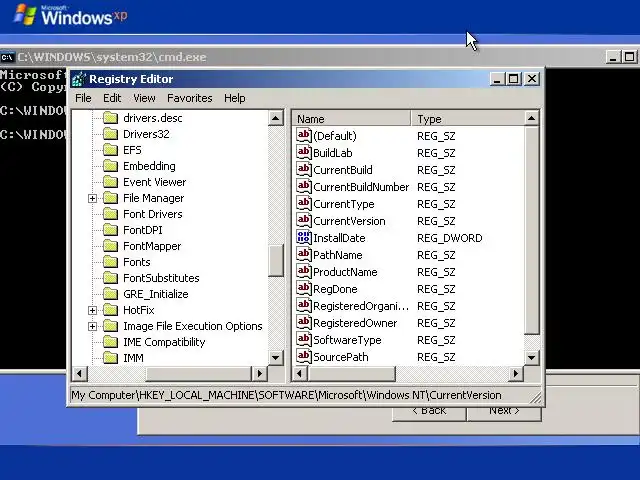Image resolution: width=640 pixels, height=480 pixels.
Task: Click tree pane vertical scroll down arrow
Action: coord(276,358)
